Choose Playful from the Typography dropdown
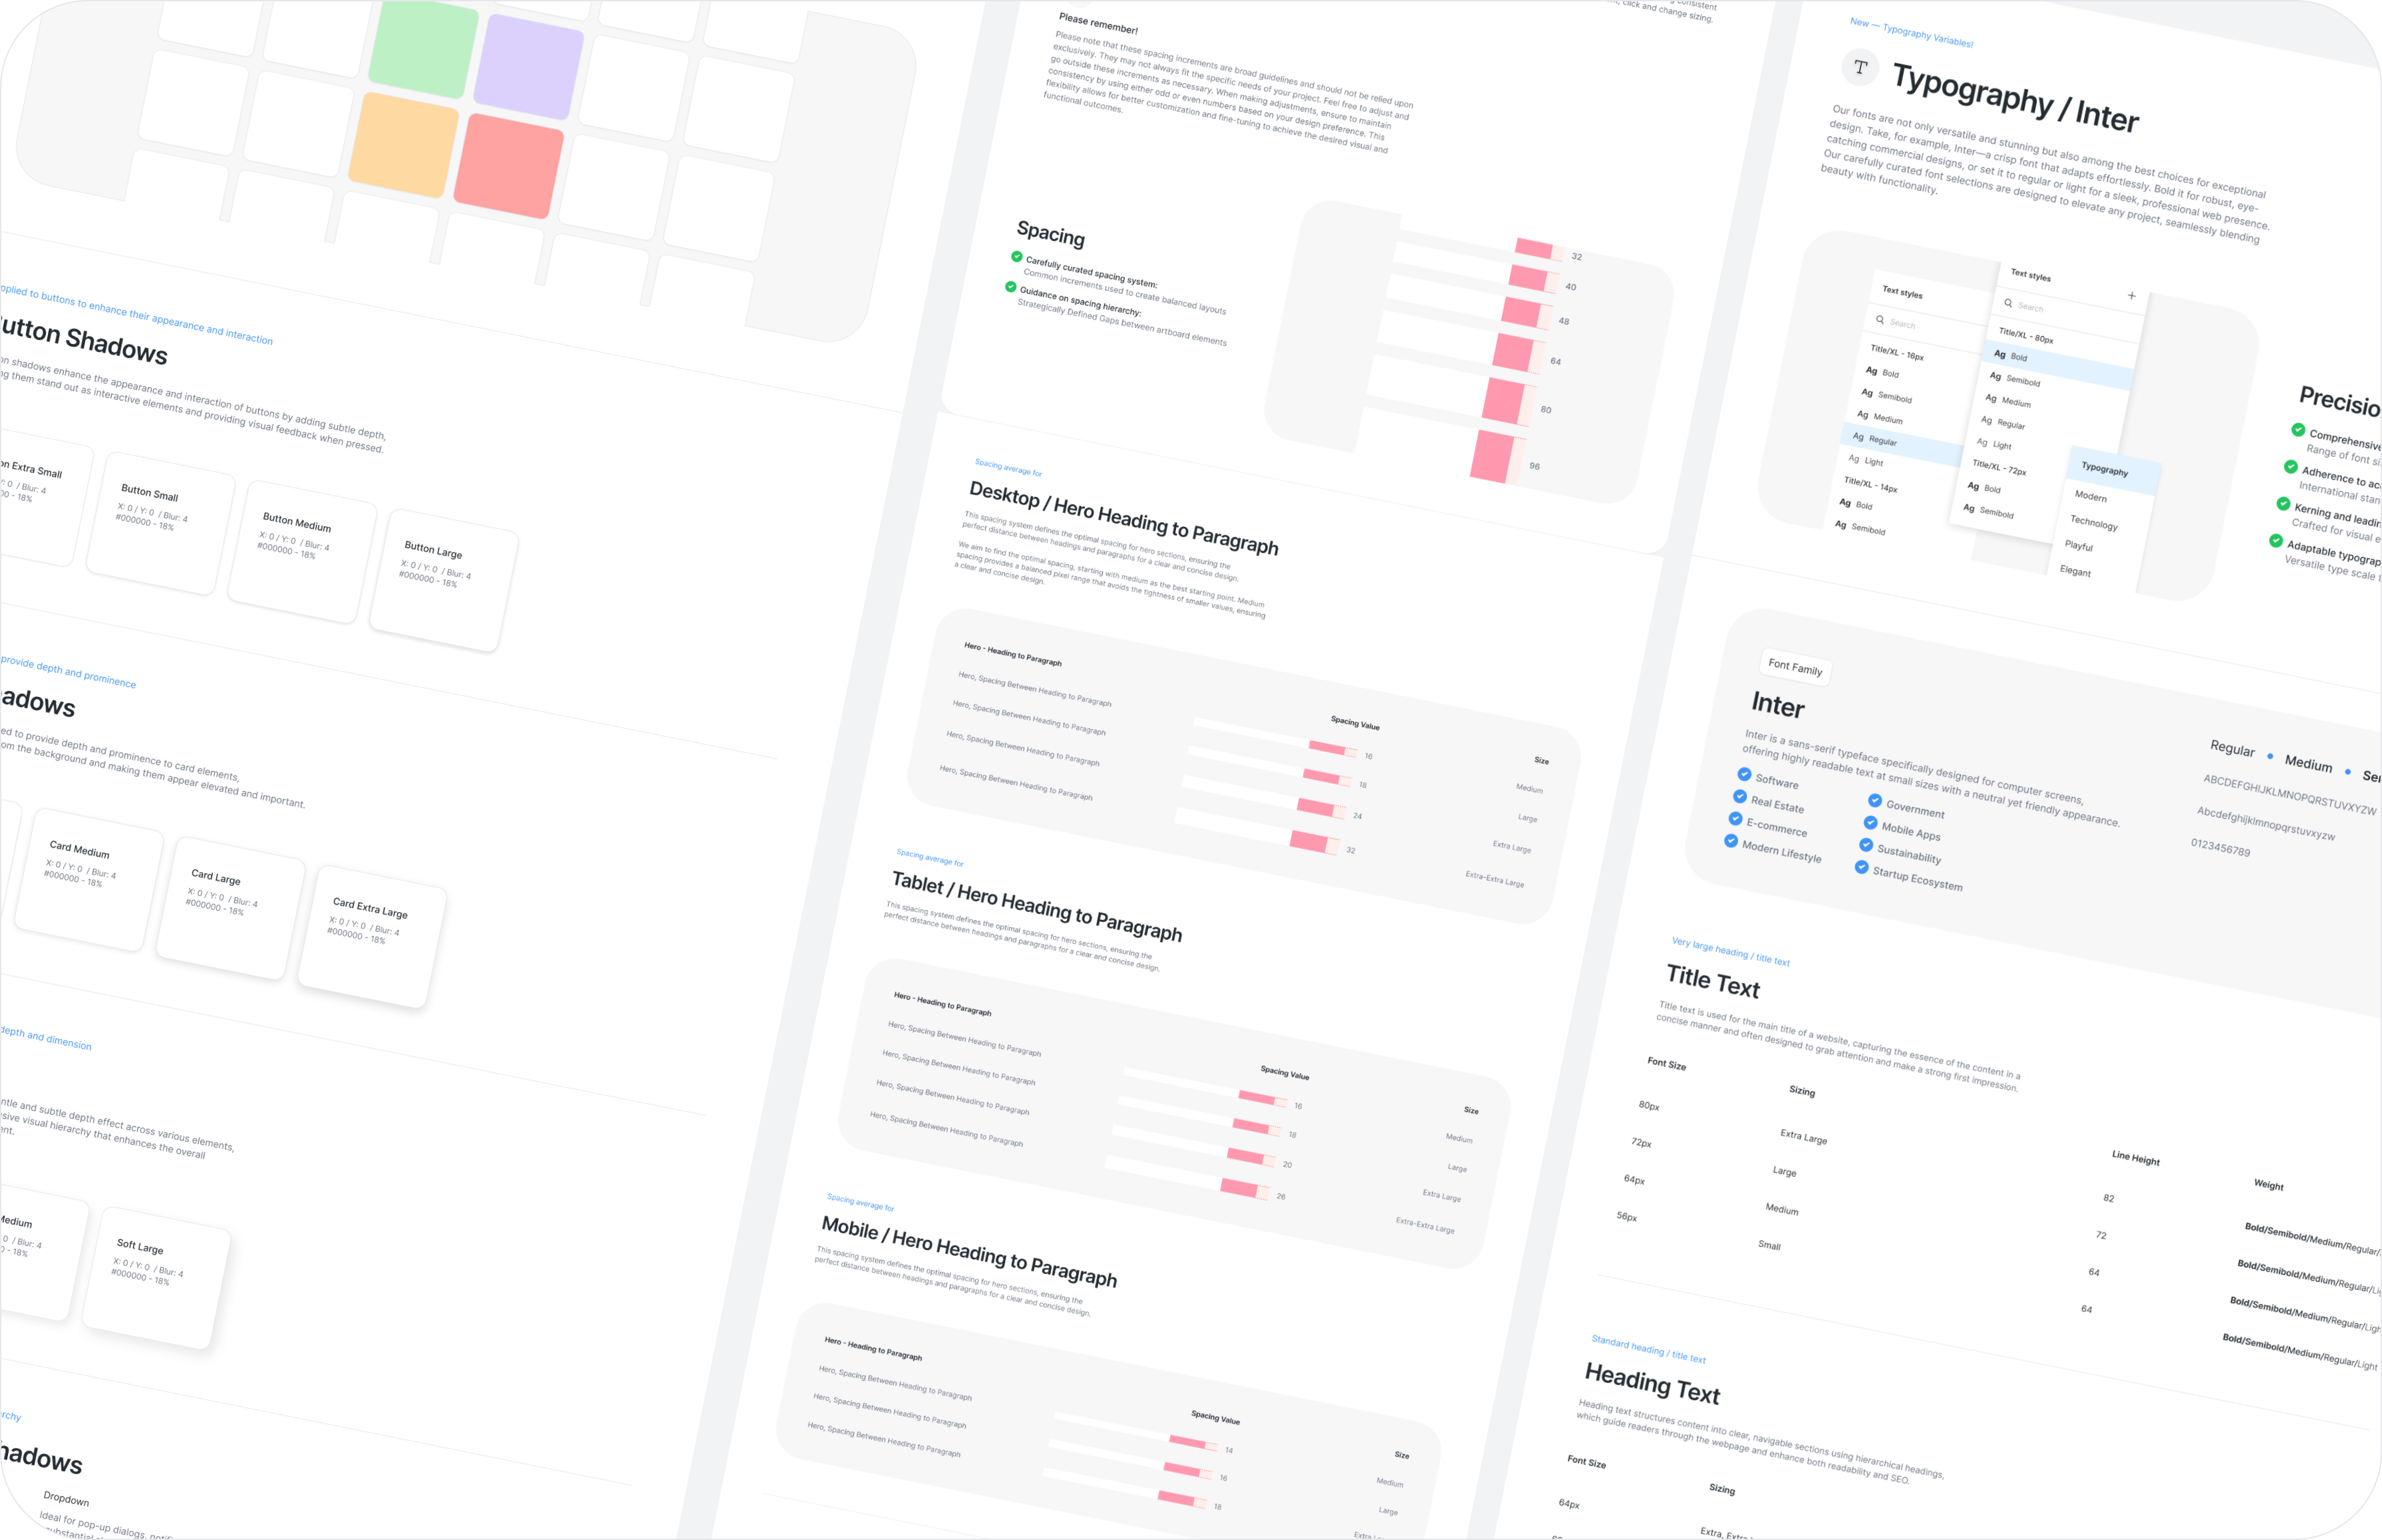2382x1540 pixels. tap(2078, 546)
